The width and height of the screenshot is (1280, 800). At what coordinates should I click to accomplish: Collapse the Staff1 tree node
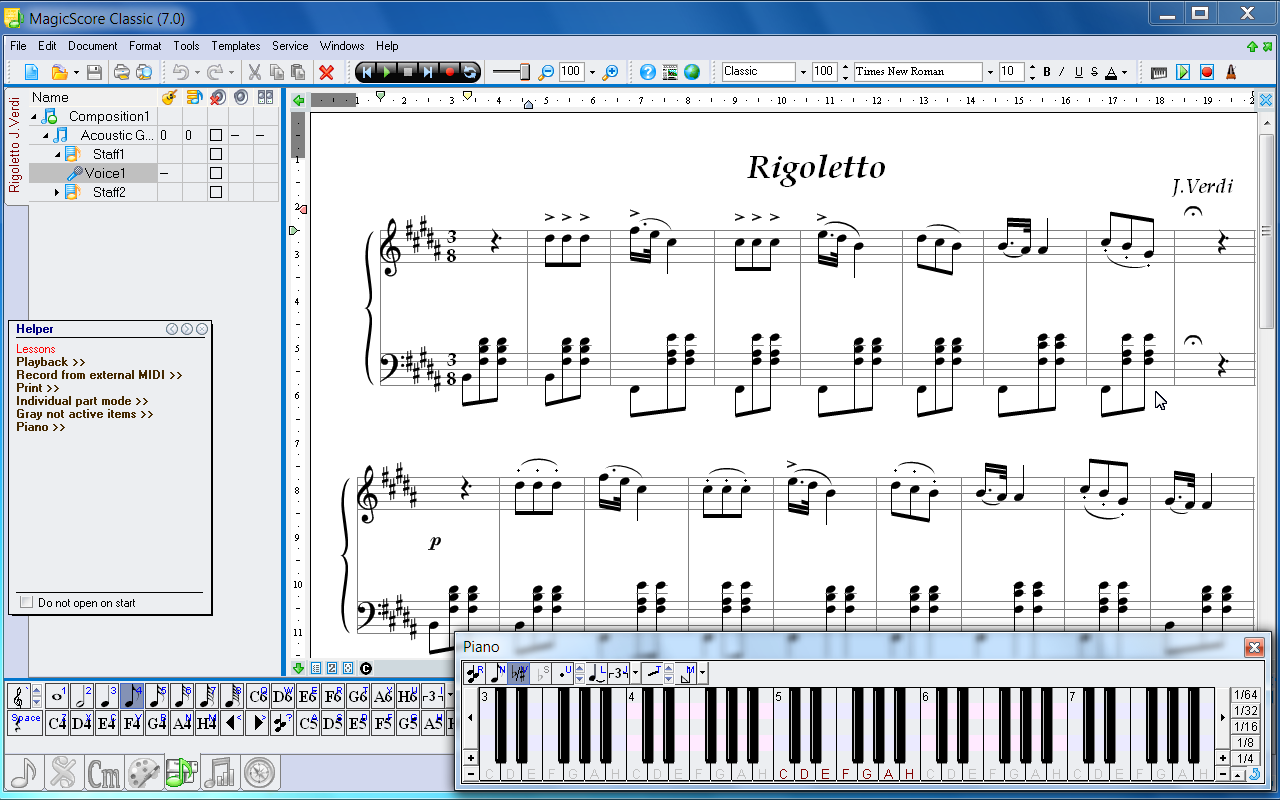(x=57, y=154)
